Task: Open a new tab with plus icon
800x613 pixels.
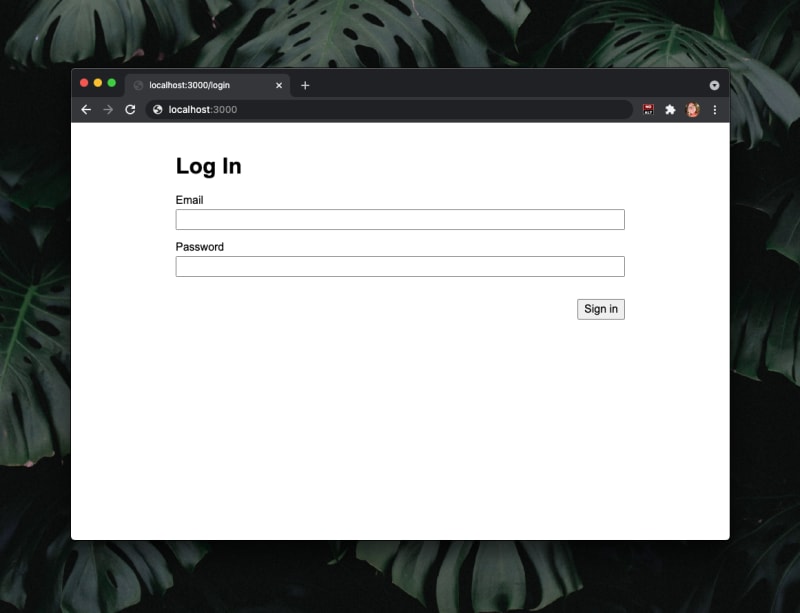Action: (x=305, y=85)
